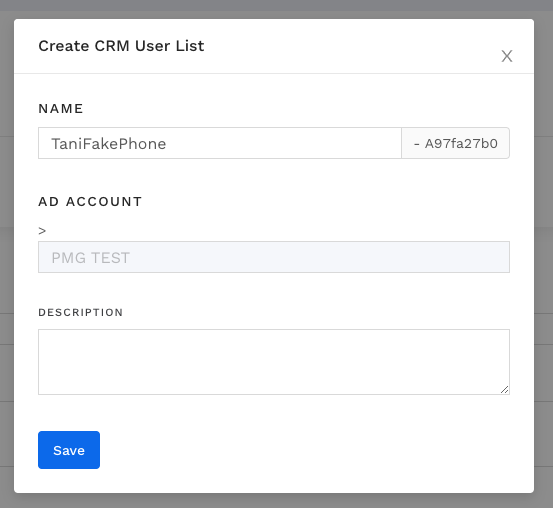Click the word 'Save' on the blue button
The image size is (553, 508).
coord(69,450)
